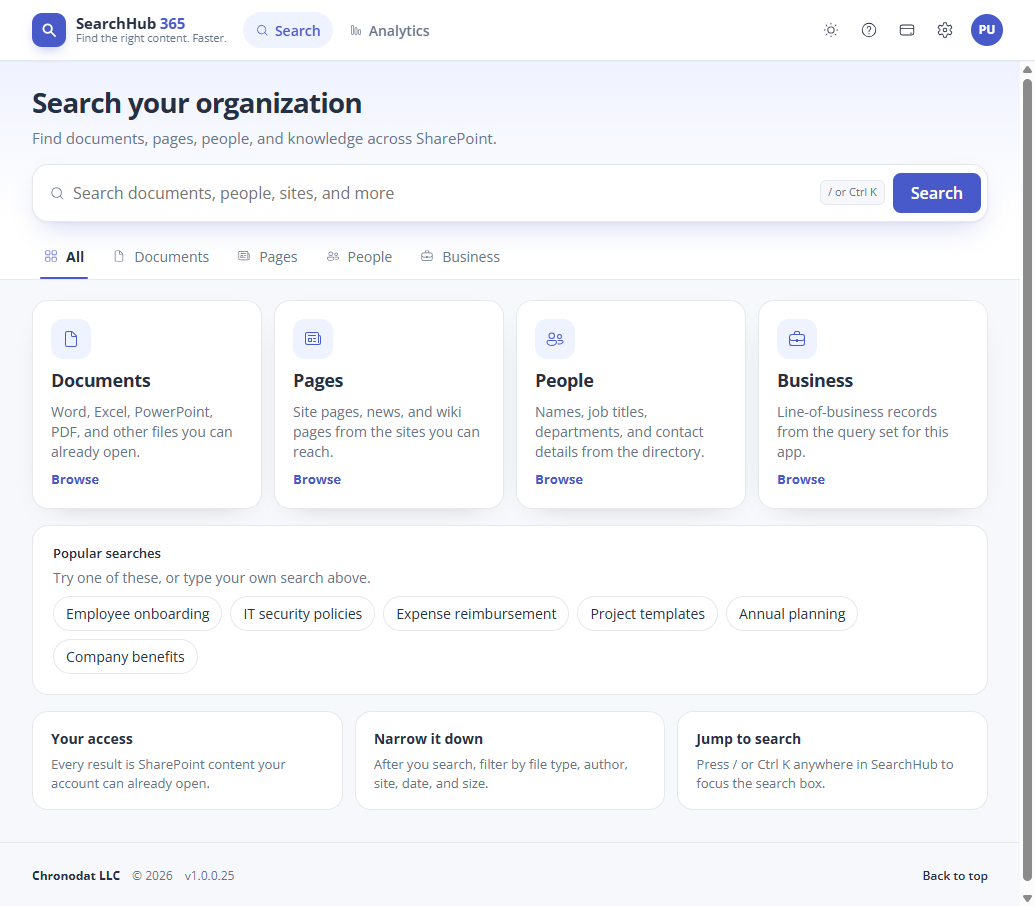Click the Back to top link
Viewport: 1035px width, 906px height.
[955, 876]
